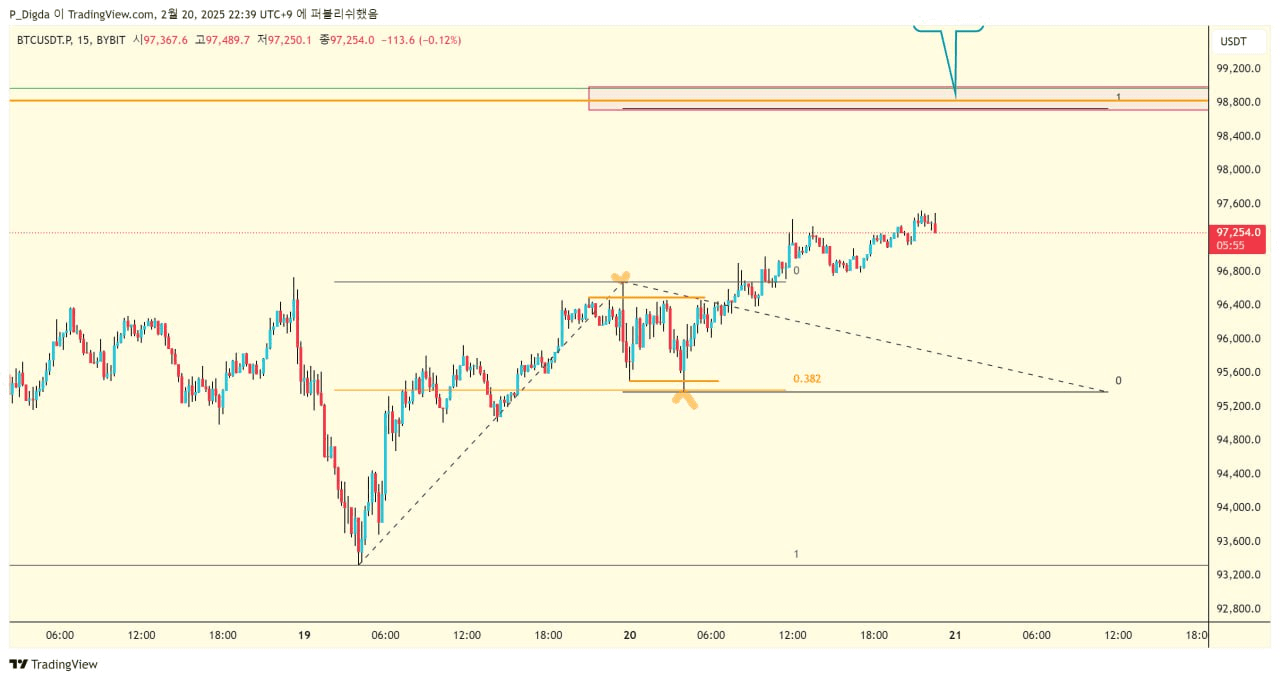
Task: Click the date label 19 on time axis
Action: [x=304, y=635]
